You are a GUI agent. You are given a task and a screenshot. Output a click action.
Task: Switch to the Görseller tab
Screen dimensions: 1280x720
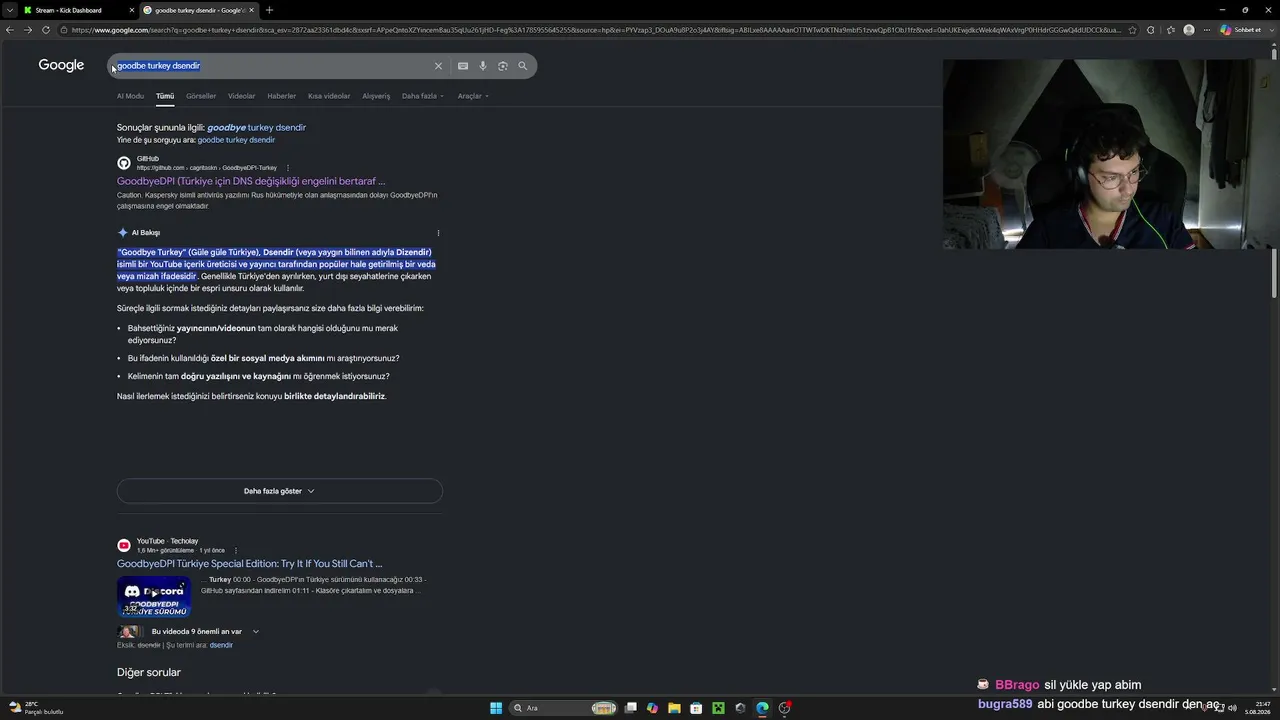tap(201, 96)
